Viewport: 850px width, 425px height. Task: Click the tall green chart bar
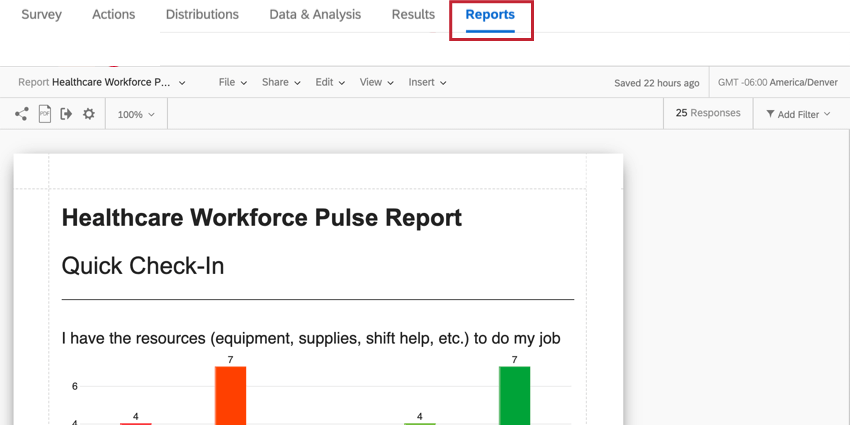pyautogui.click(x=514, y=395)
